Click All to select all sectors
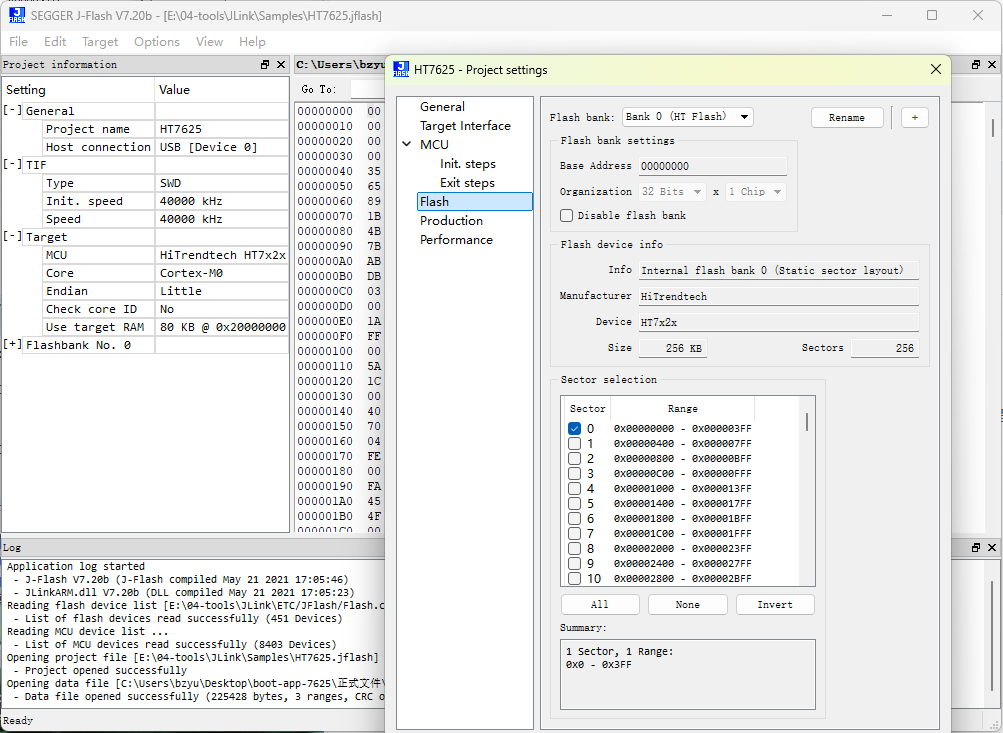Viewport: 1003px width, 733px height. [600, 604]
